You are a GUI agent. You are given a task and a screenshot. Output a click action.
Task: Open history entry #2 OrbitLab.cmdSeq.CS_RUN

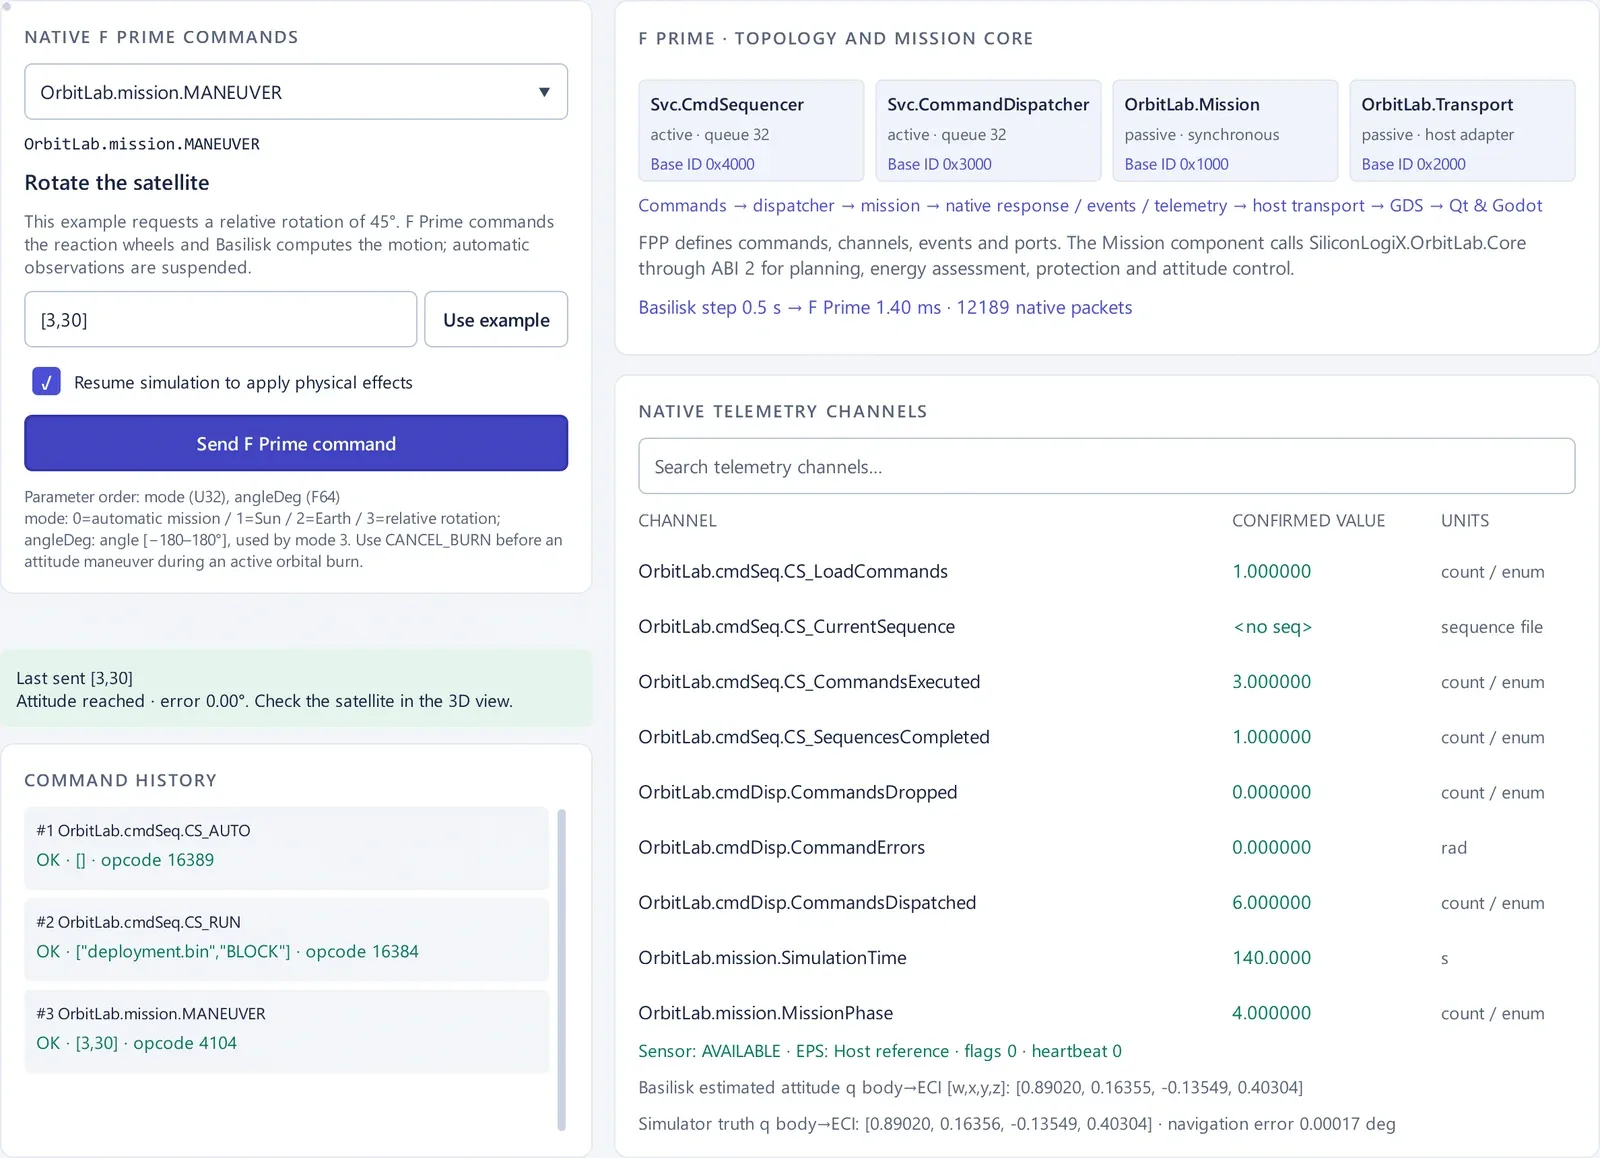[287, 939]
